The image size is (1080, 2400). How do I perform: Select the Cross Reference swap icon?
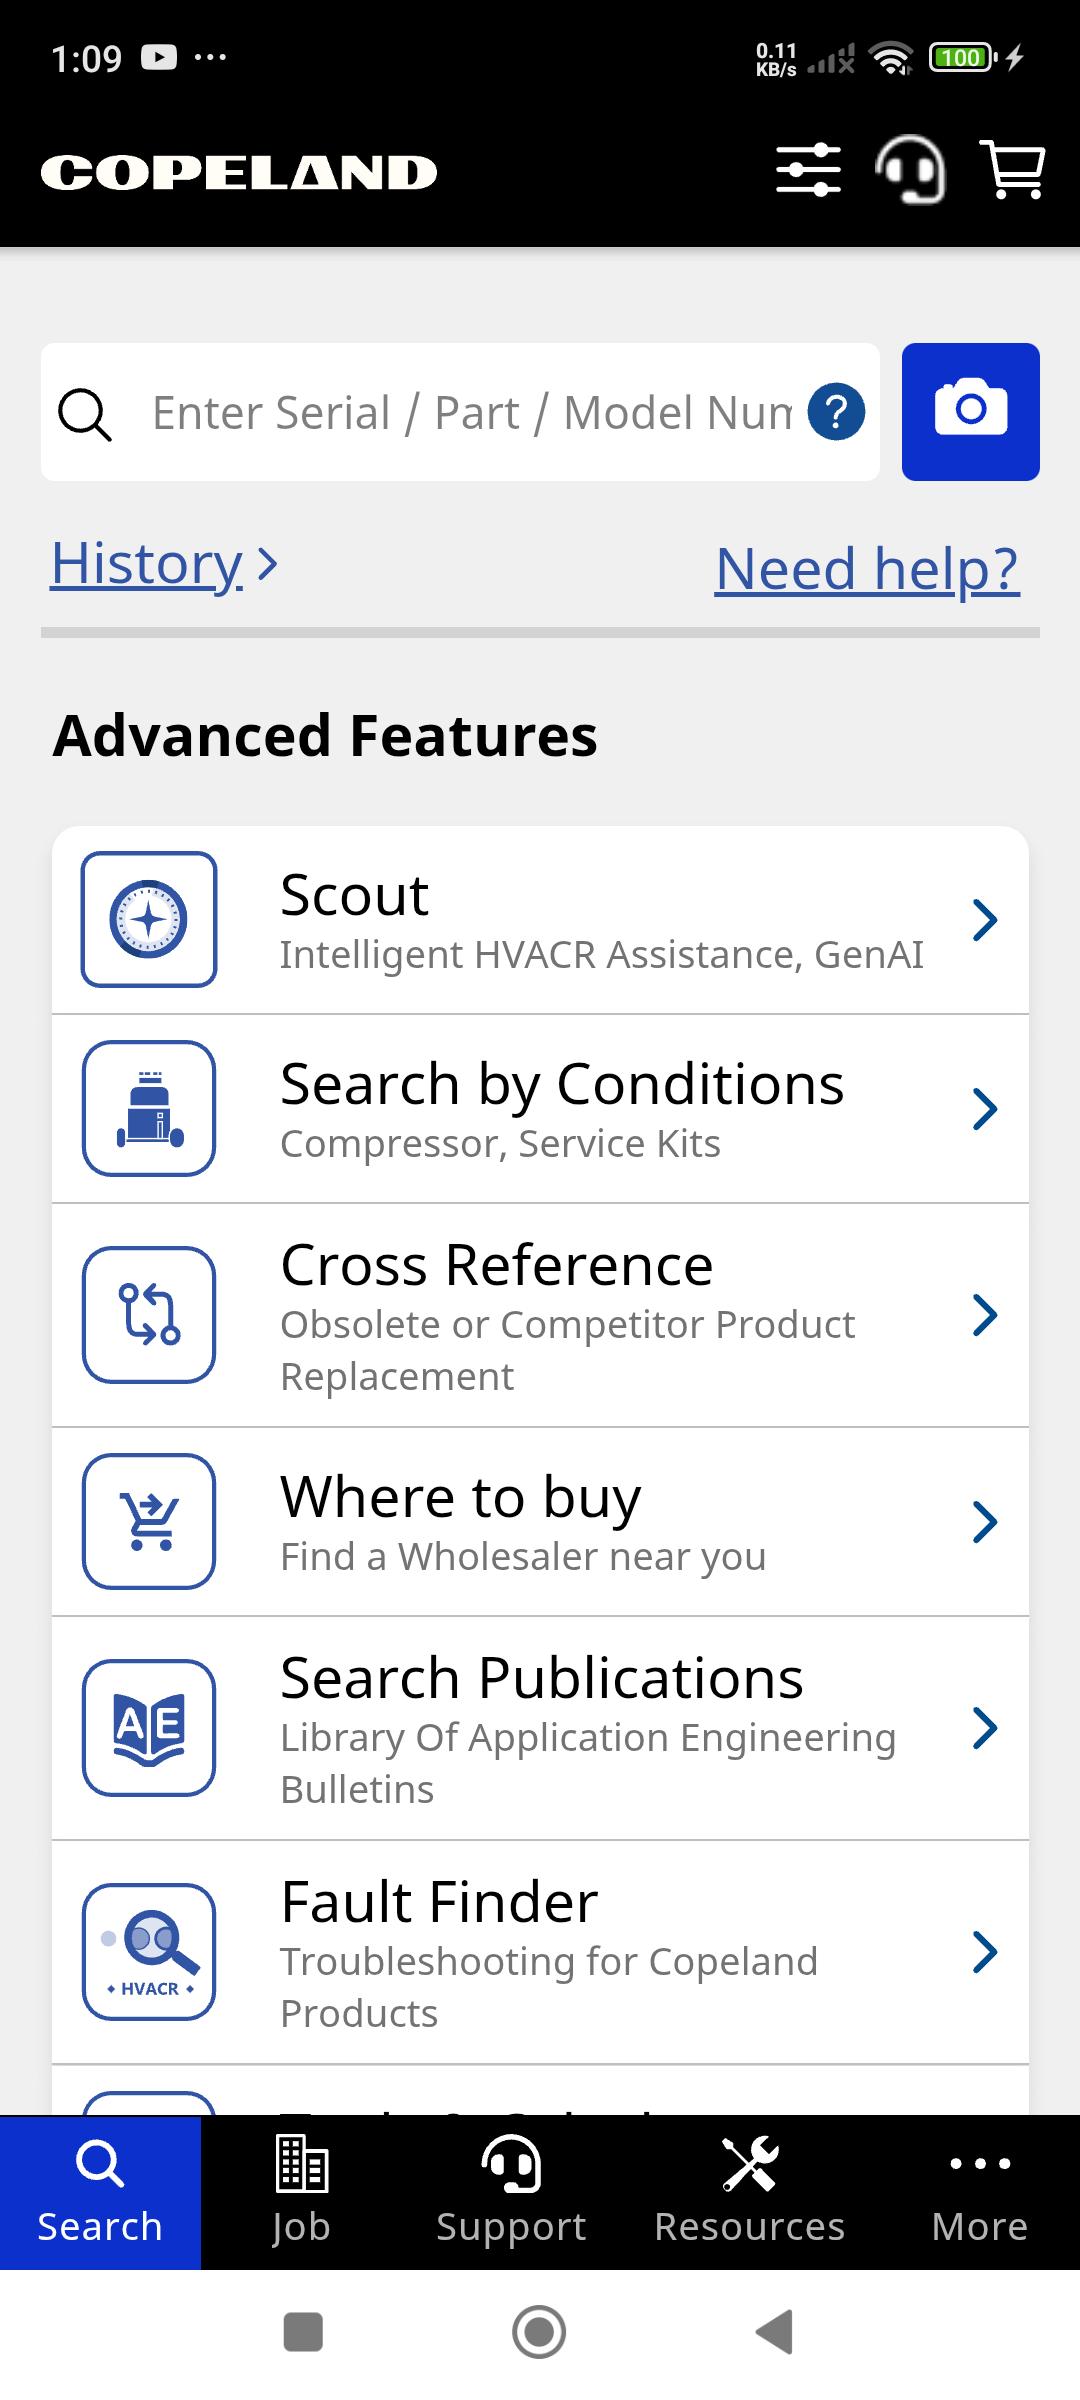pos(149,1315)
